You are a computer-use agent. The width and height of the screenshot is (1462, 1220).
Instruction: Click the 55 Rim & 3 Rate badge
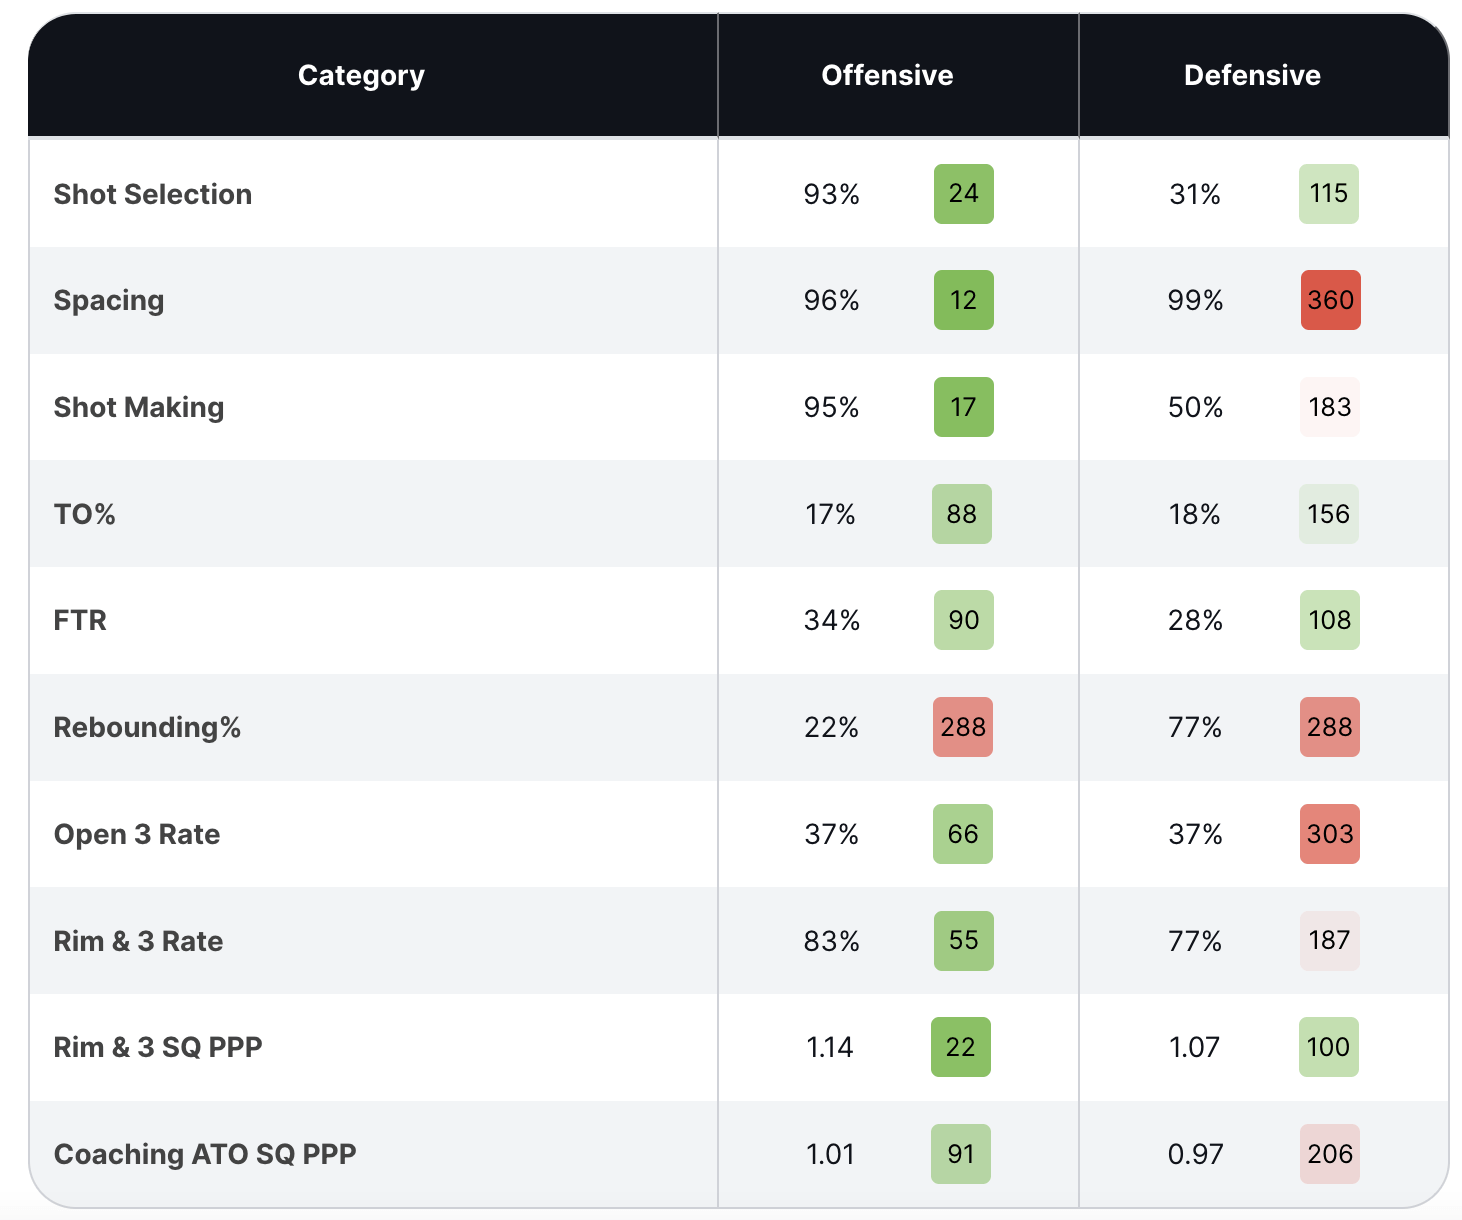[x=963, y=940]
